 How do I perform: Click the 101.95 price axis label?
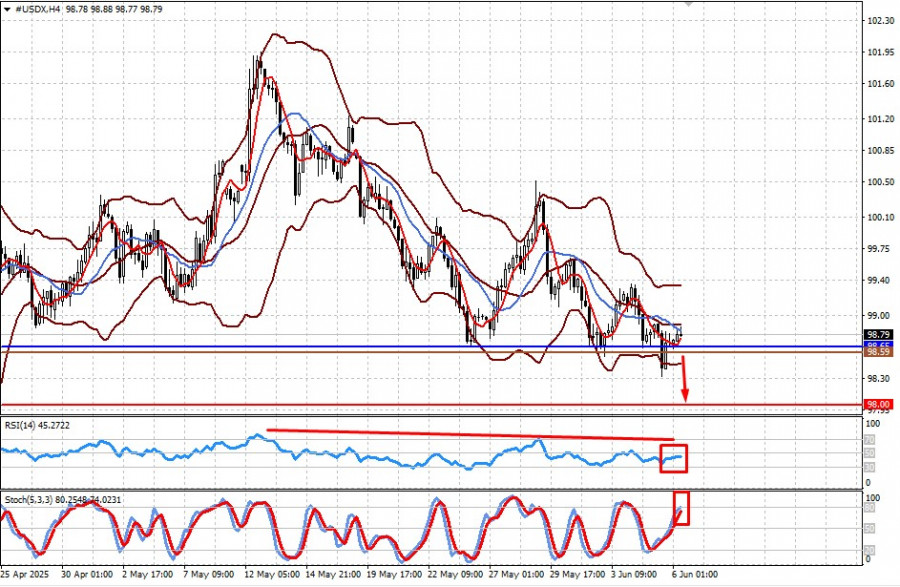[x=880, y=52]
